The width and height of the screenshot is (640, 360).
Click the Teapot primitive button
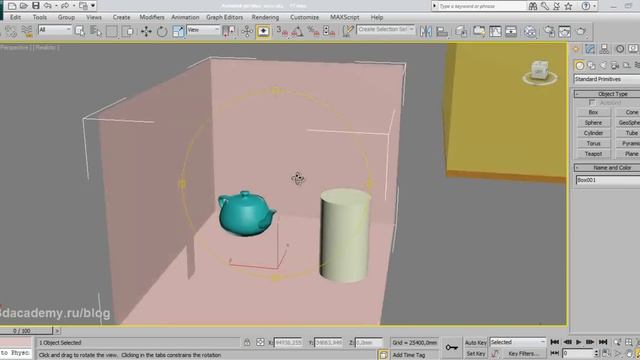coord(593,154)
